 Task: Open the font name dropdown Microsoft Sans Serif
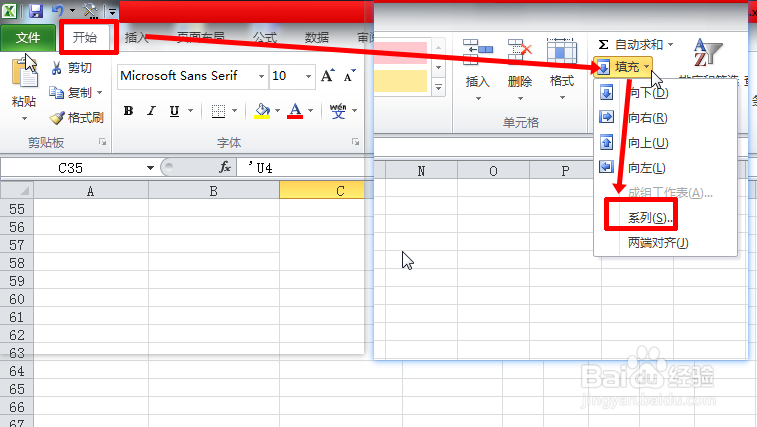(261, 76)
